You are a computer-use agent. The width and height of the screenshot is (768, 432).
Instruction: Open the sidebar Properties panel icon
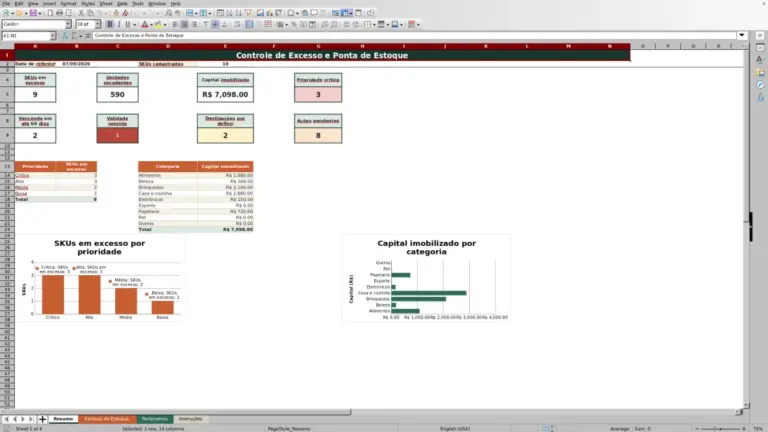760,48
